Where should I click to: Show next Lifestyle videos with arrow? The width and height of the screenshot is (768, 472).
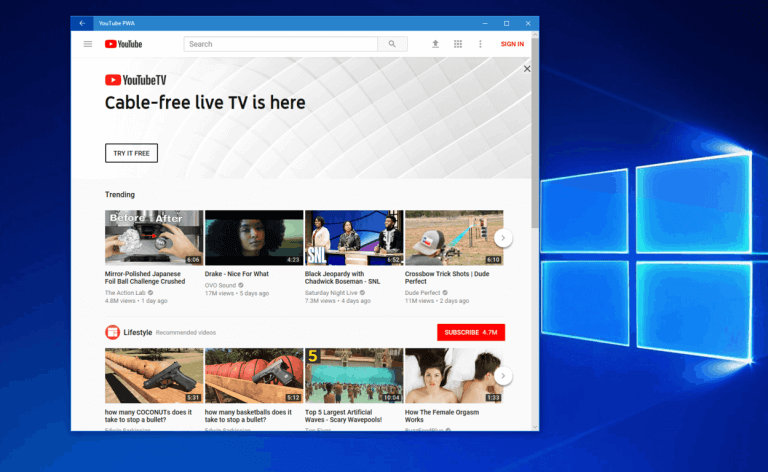point(503,376)
